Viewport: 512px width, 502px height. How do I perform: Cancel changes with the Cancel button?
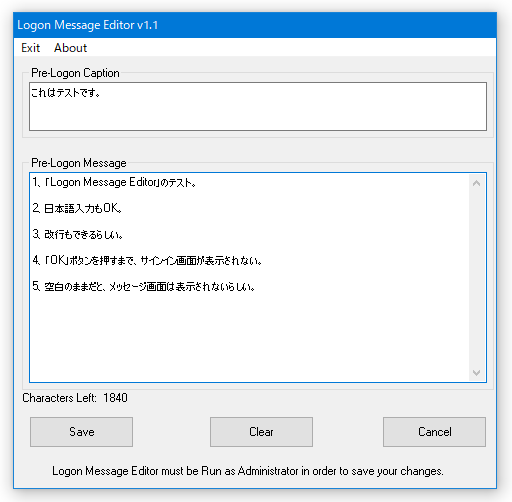coord(434,432)
